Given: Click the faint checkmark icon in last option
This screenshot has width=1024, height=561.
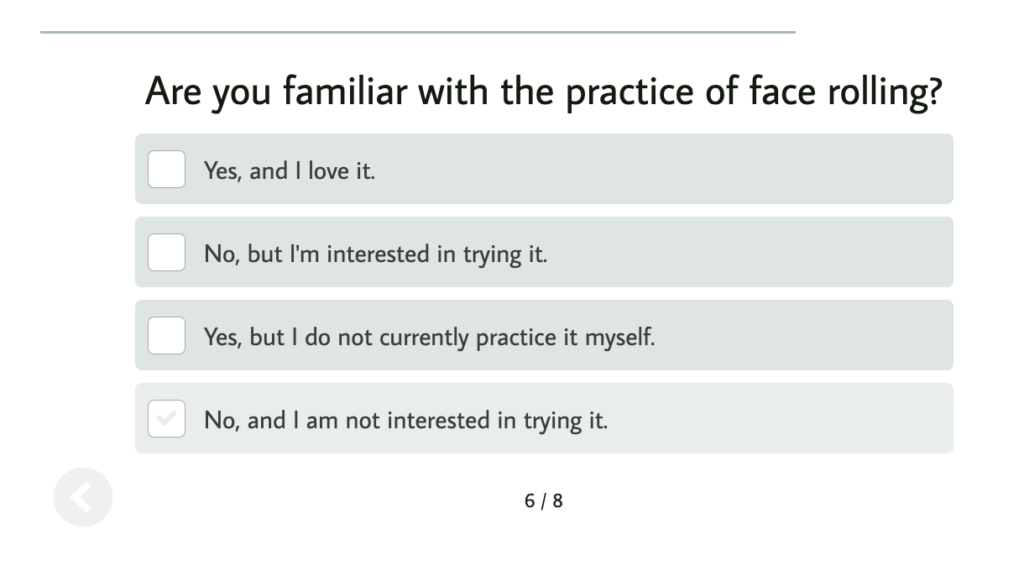Looking at the screenshot, I should (167, 417).
